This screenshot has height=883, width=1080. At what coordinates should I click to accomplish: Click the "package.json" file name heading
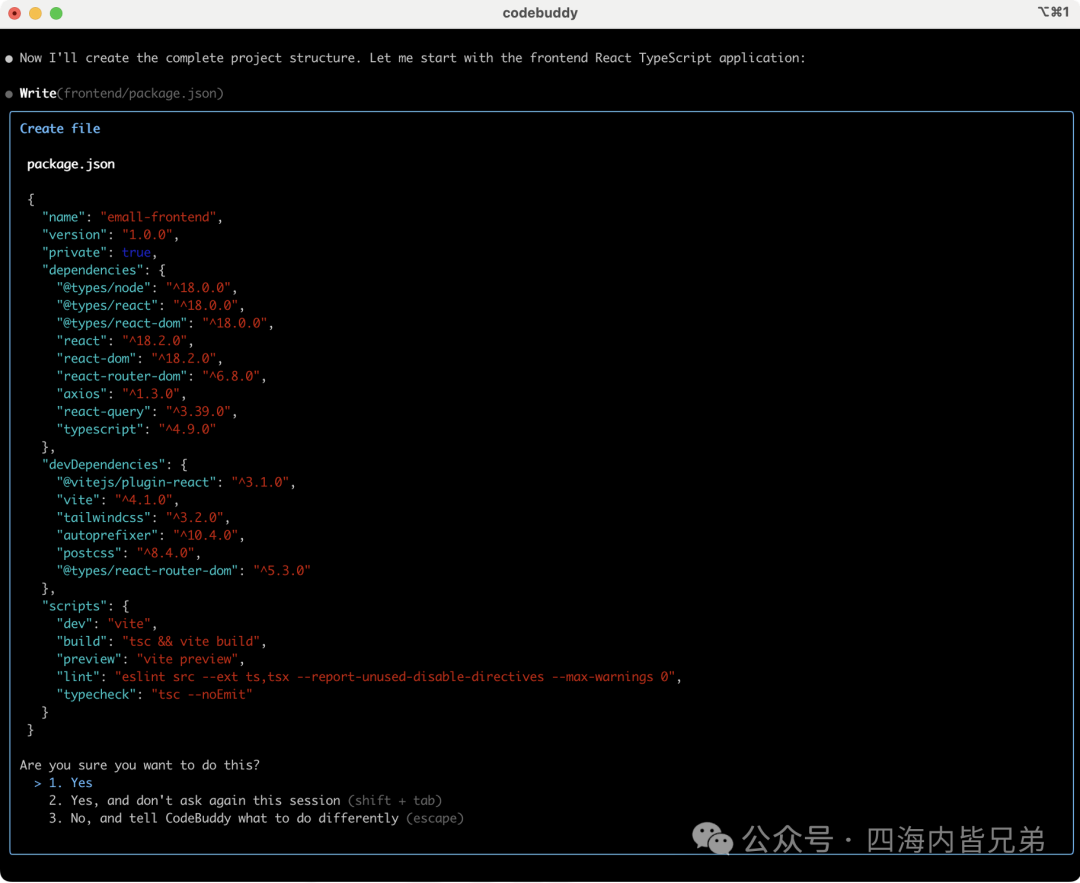coord(71,165)
